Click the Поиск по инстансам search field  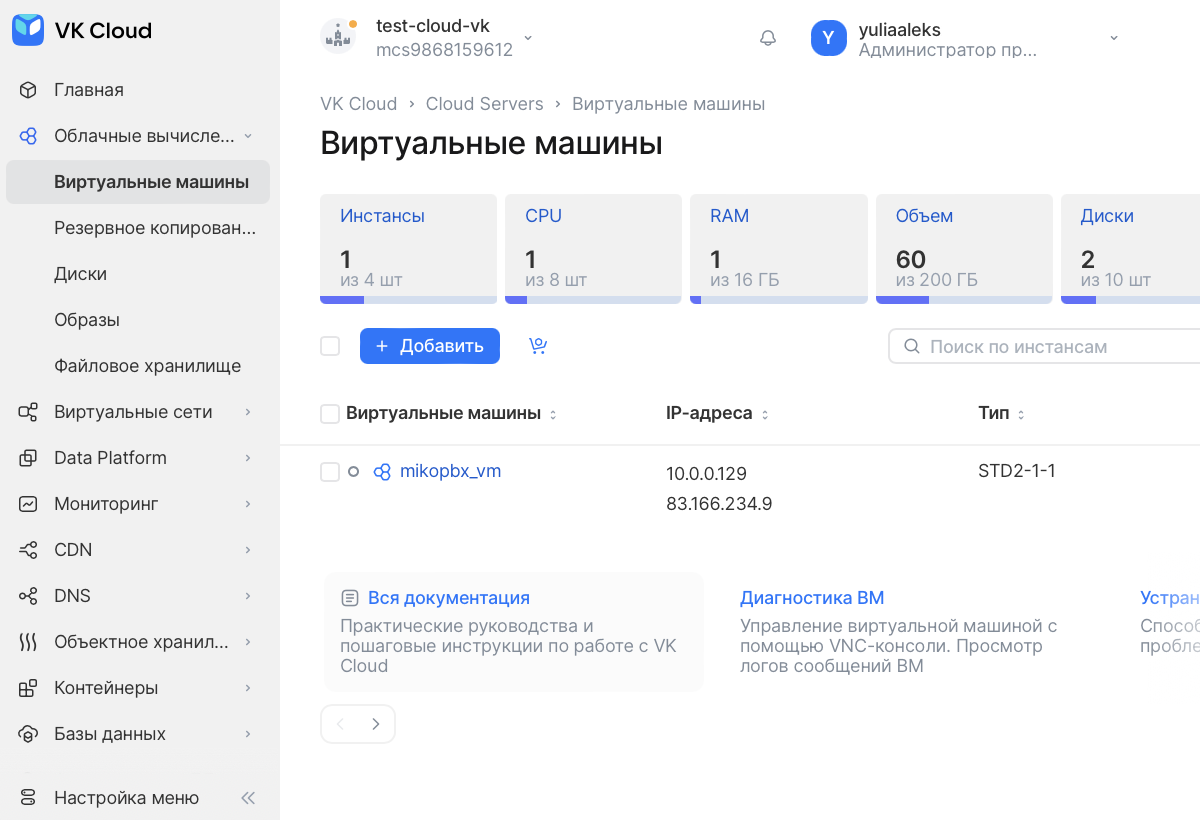pyautogui.click(x=1050, y=347)
